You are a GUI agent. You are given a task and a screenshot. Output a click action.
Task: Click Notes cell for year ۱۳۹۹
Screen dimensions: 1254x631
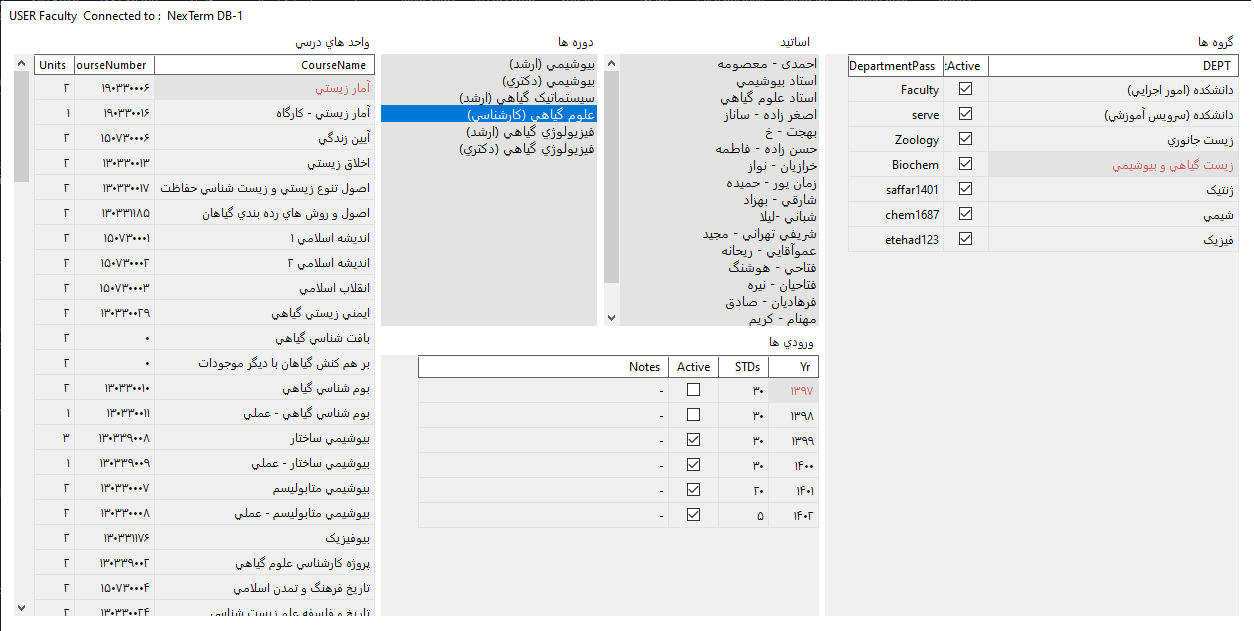(x=542, y=440)
